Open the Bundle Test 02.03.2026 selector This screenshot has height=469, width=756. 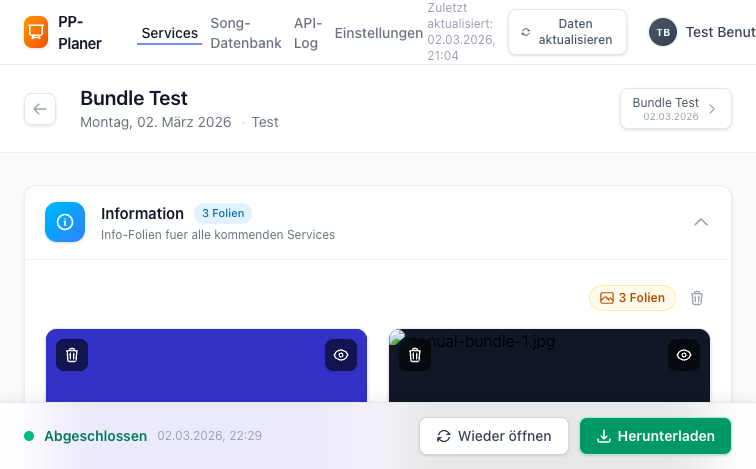pos(669,109)
